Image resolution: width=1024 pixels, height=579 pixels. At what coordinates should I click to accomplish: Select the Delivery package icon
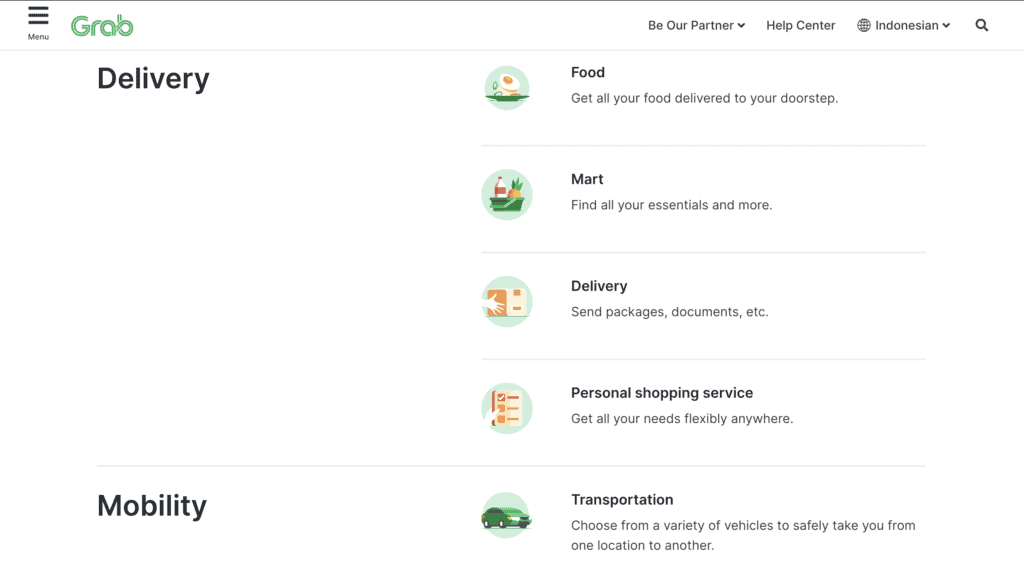tap(507, 302)
